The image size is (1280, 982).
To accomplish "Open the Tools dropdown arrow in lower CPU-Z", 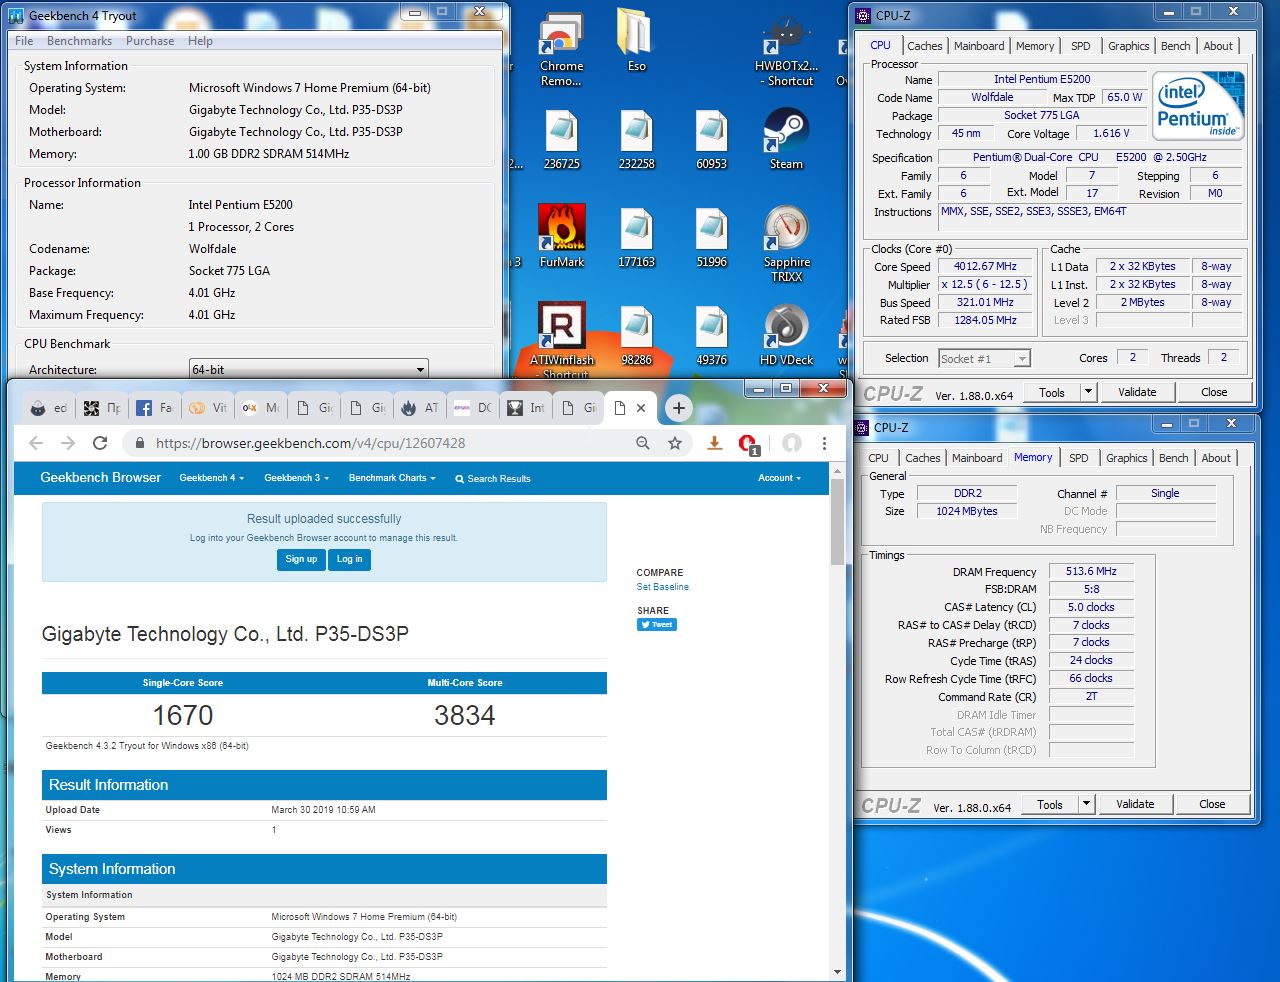I will [1086, 804].
